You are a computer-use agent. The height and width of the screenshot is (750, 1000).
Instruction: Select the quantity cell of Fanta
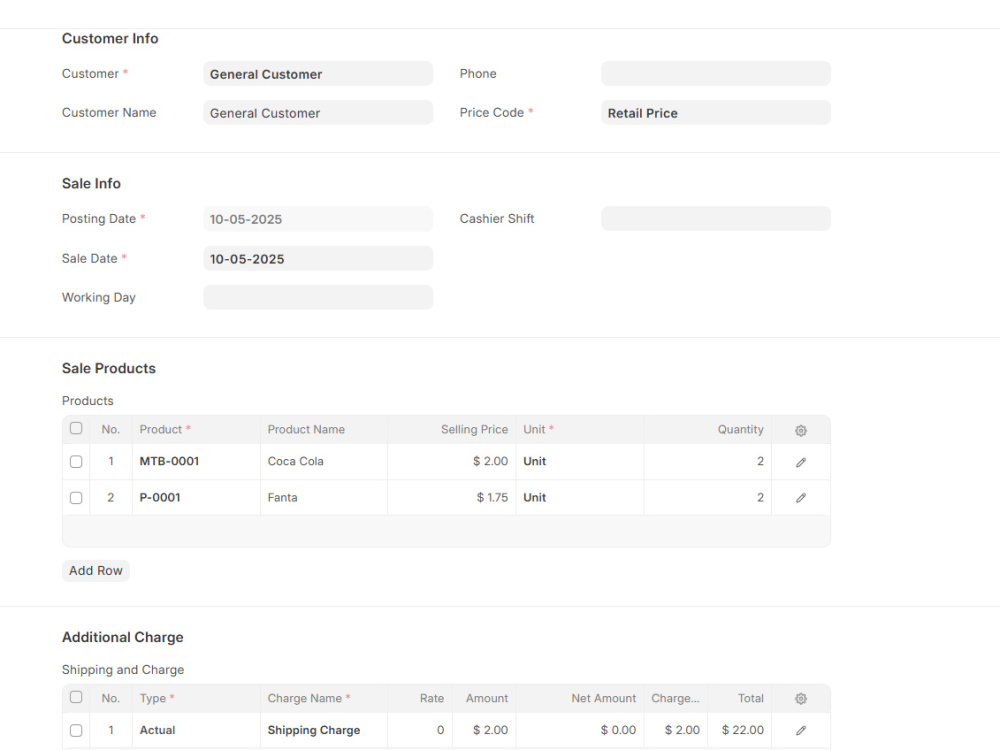coord(708,497)
